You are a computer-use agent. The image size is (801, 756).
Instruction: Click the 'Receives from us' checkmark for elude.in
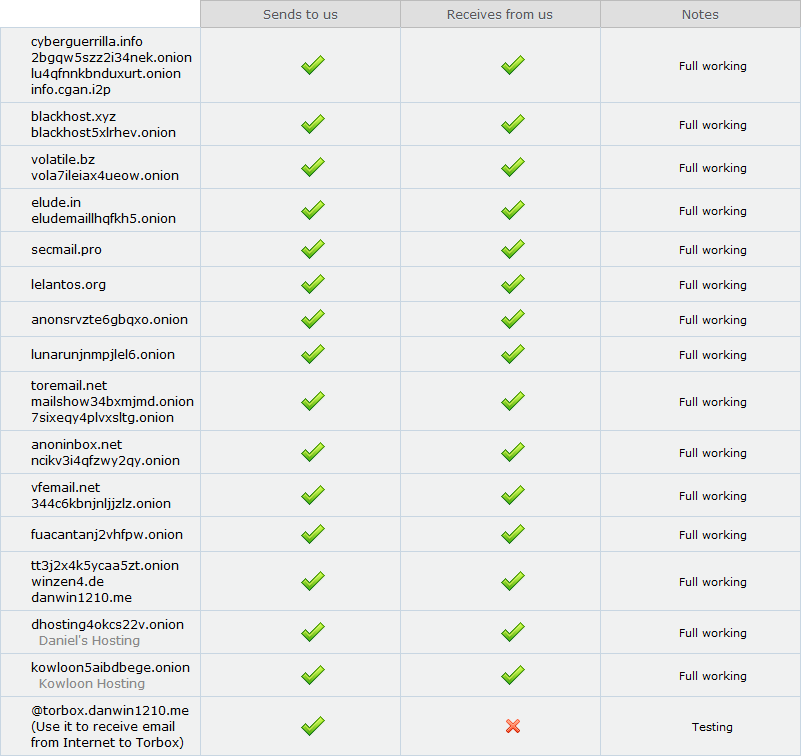[x=513, y=211]
